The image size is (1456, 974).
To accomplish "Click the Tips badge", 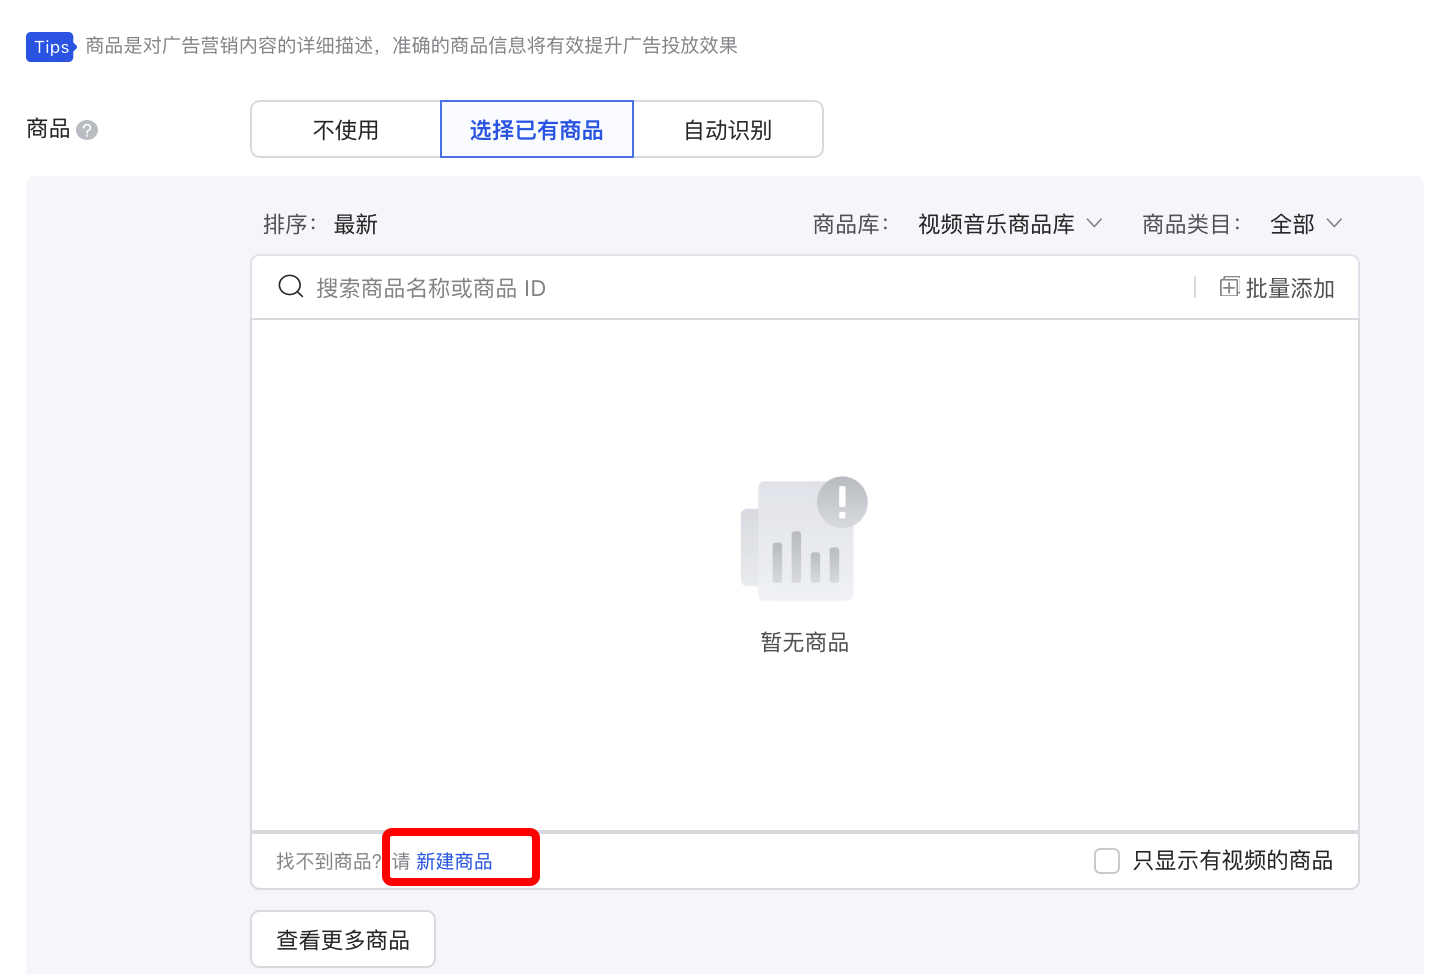I will (x=50, y=46).
